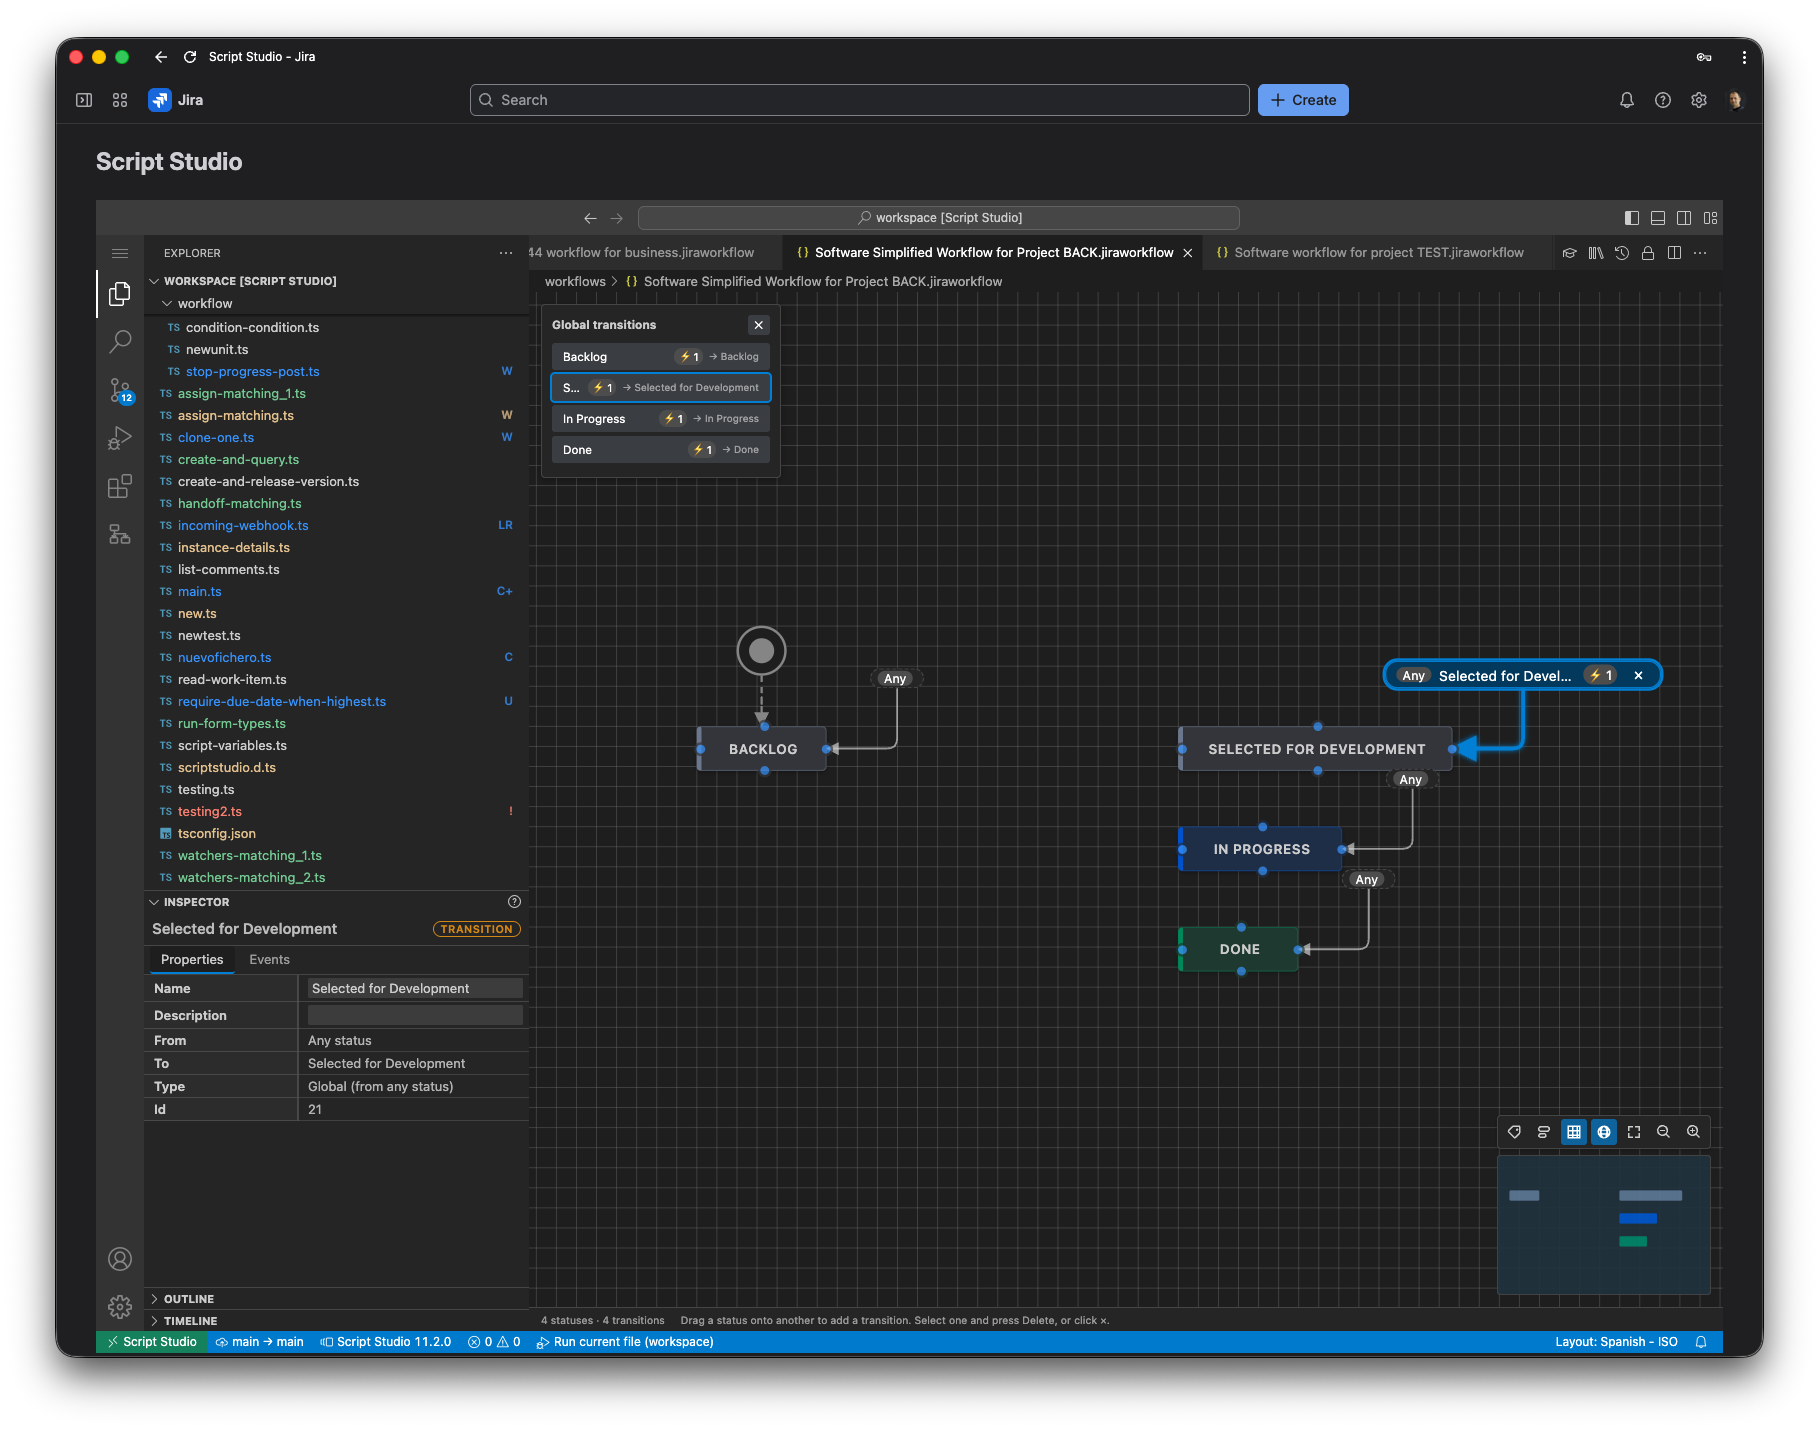Open the workflow diagram view in activity bar

[120, 534]
